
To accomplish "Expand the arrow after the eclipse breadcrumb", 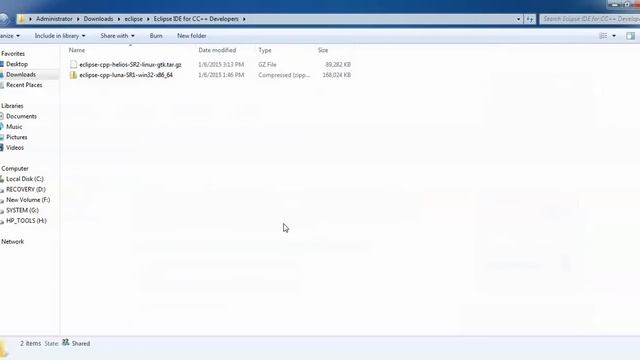I will pyautogui.click(x=148, y=19).
